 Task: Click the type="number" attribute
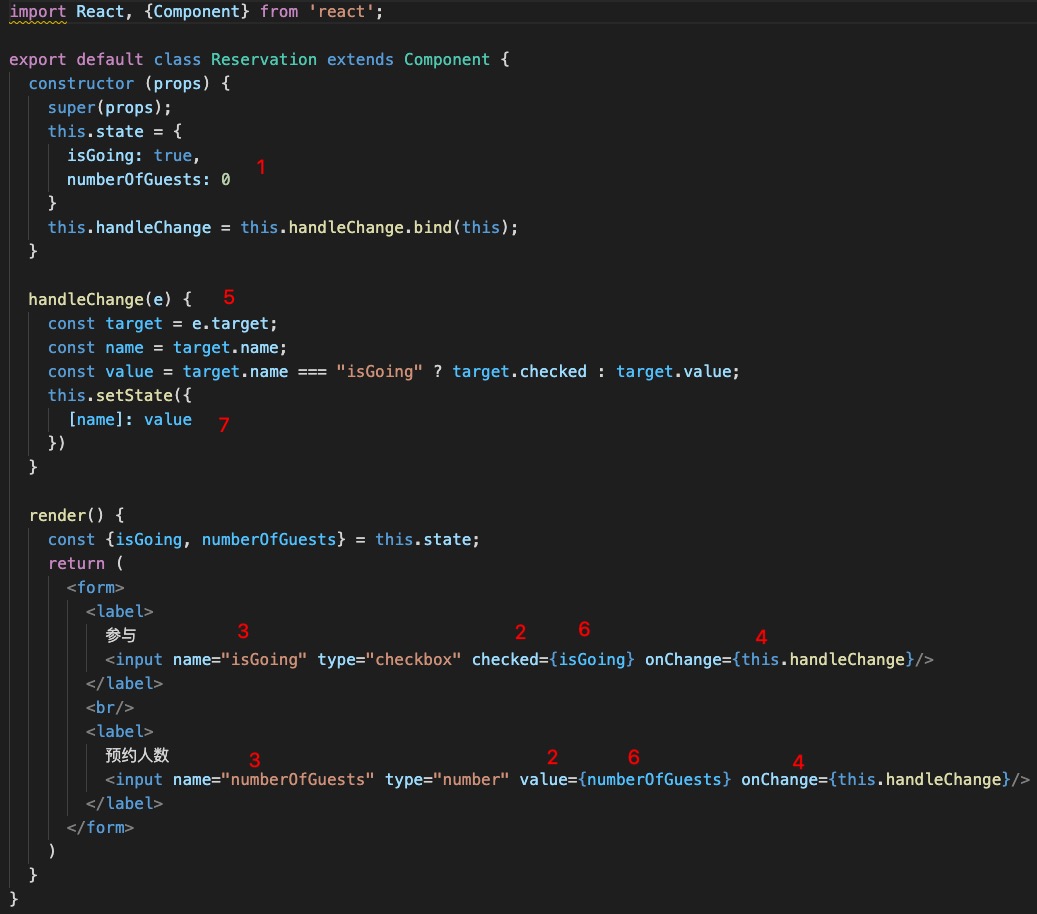(x=447, y=780)
